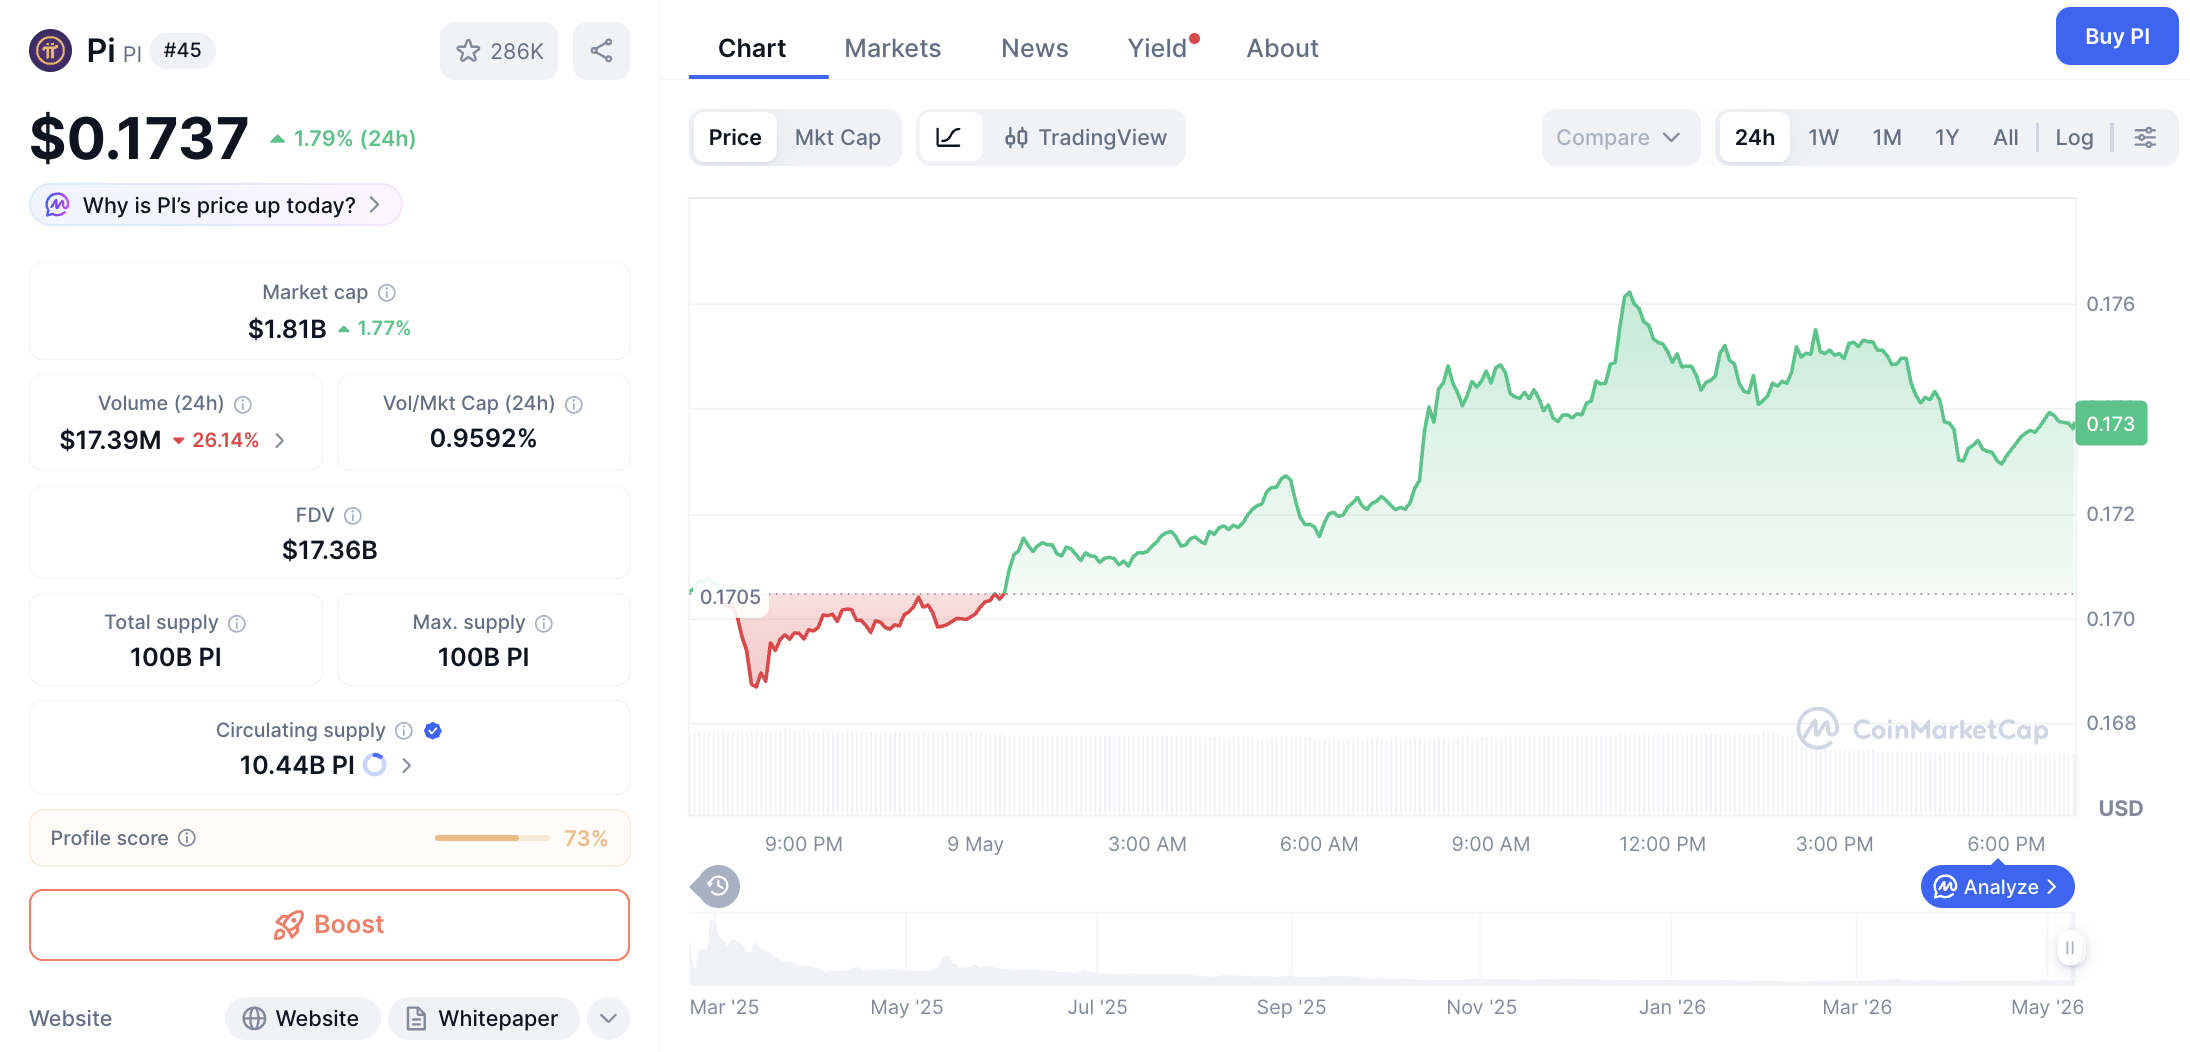Expand more website links chevron
The image size is (2190, 1052).
pos(608,1018)
